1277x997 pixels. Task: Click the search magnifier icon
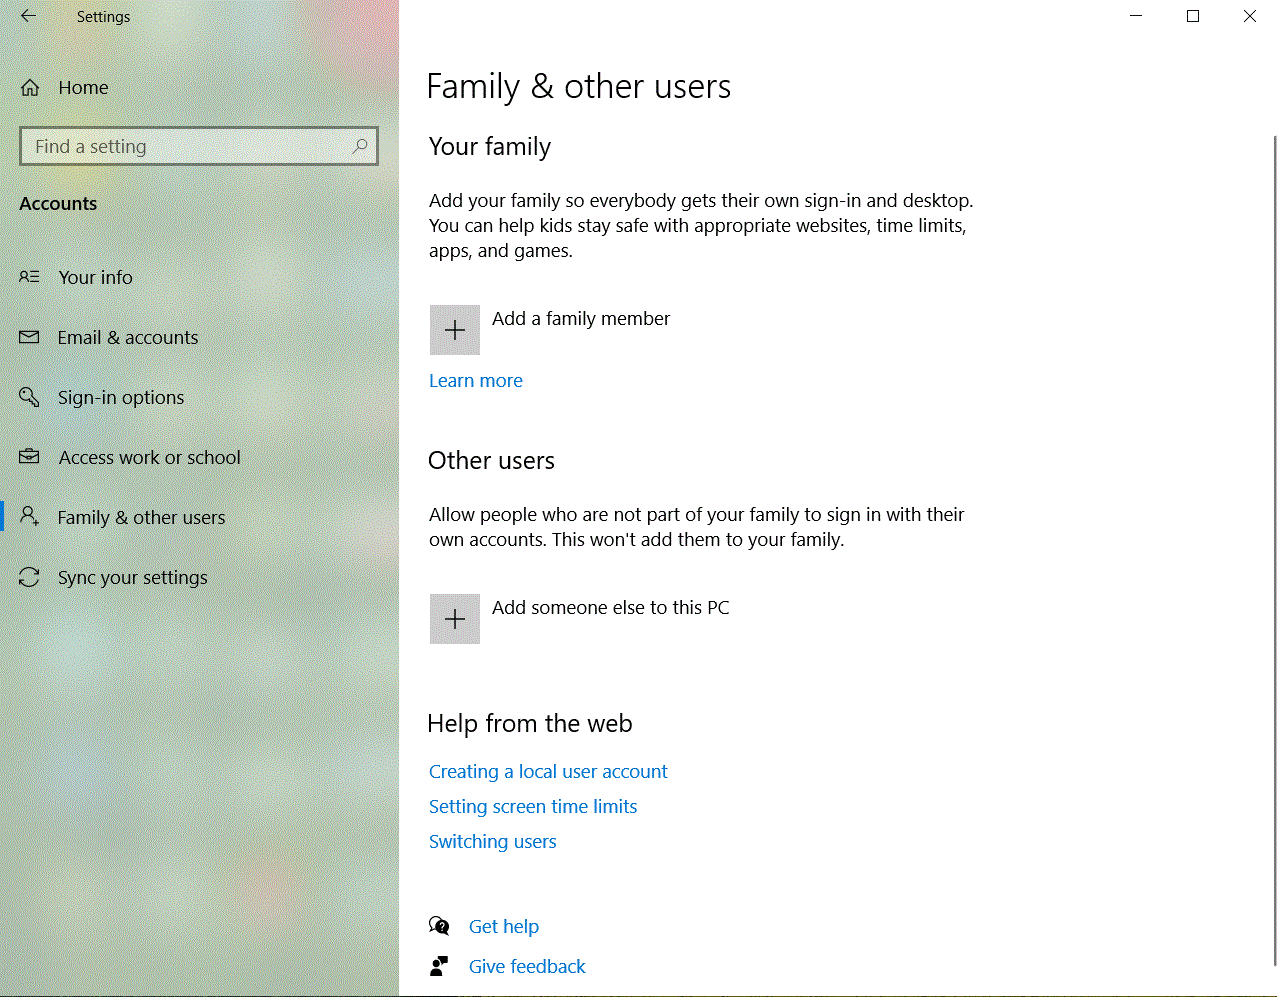pos(360,146)
